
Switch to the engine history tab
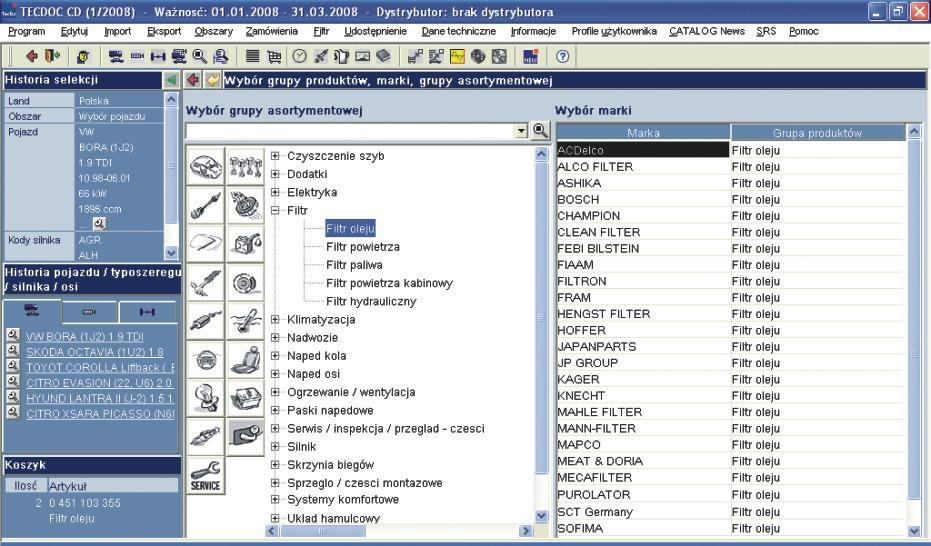point(89,312)
